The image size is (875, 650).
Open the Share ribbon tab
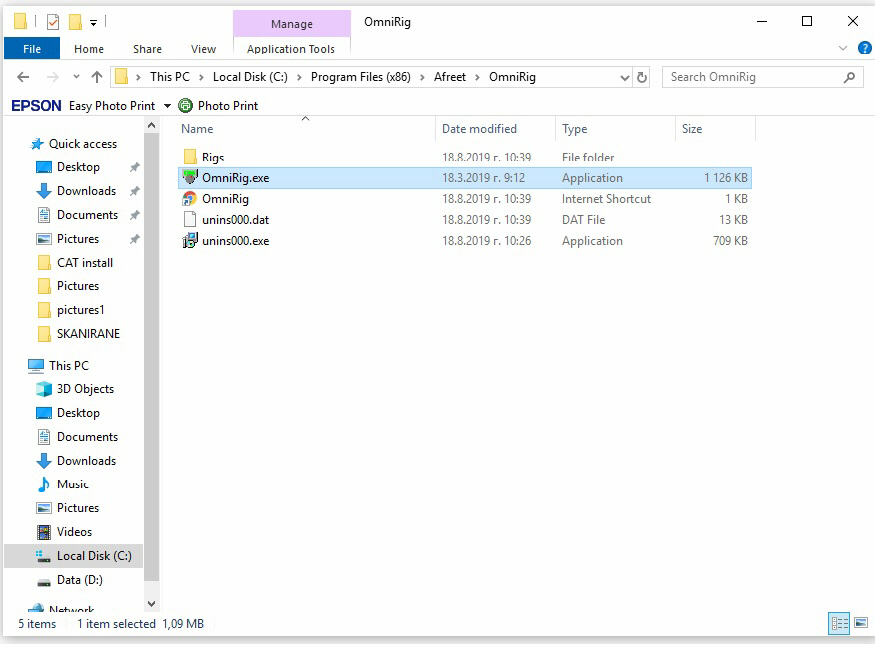click(147, 49)
